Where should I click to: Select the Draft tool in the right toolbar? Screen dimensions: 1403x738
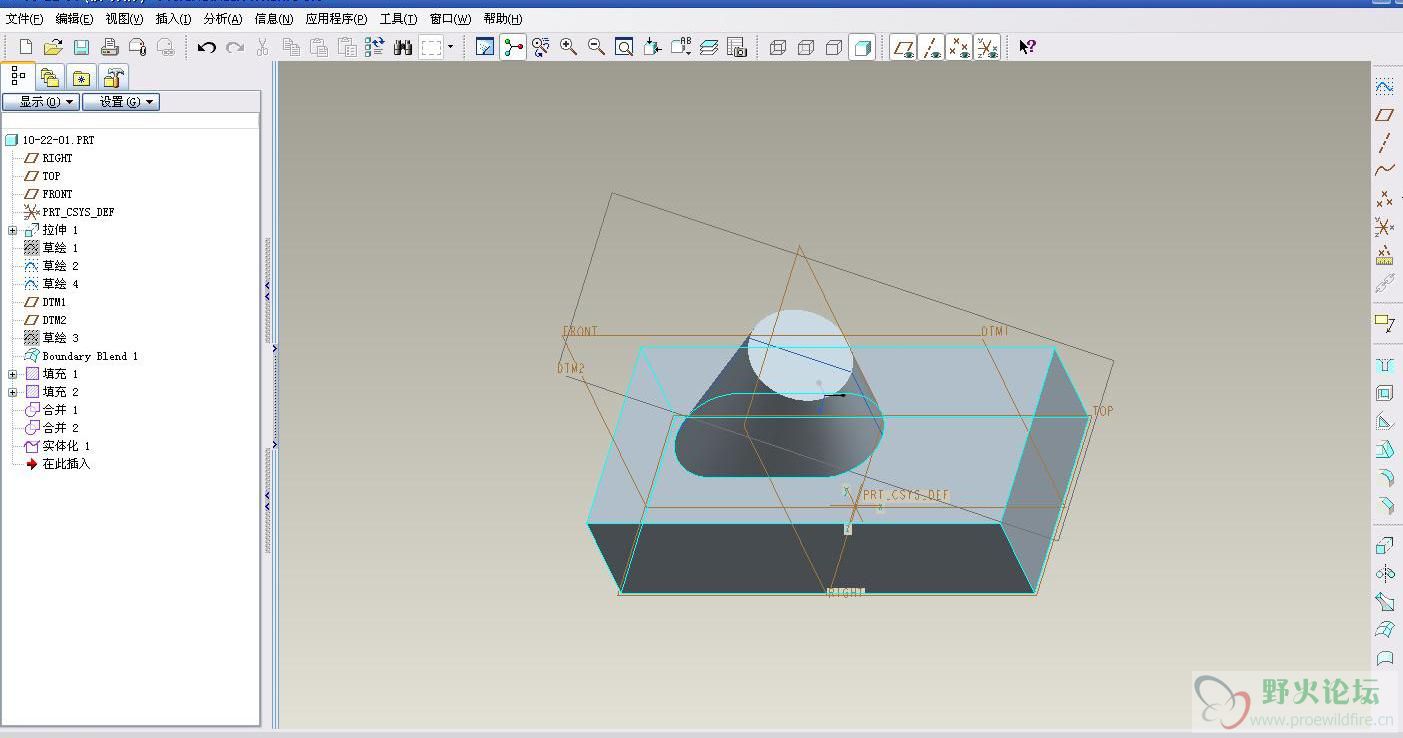1385,449
